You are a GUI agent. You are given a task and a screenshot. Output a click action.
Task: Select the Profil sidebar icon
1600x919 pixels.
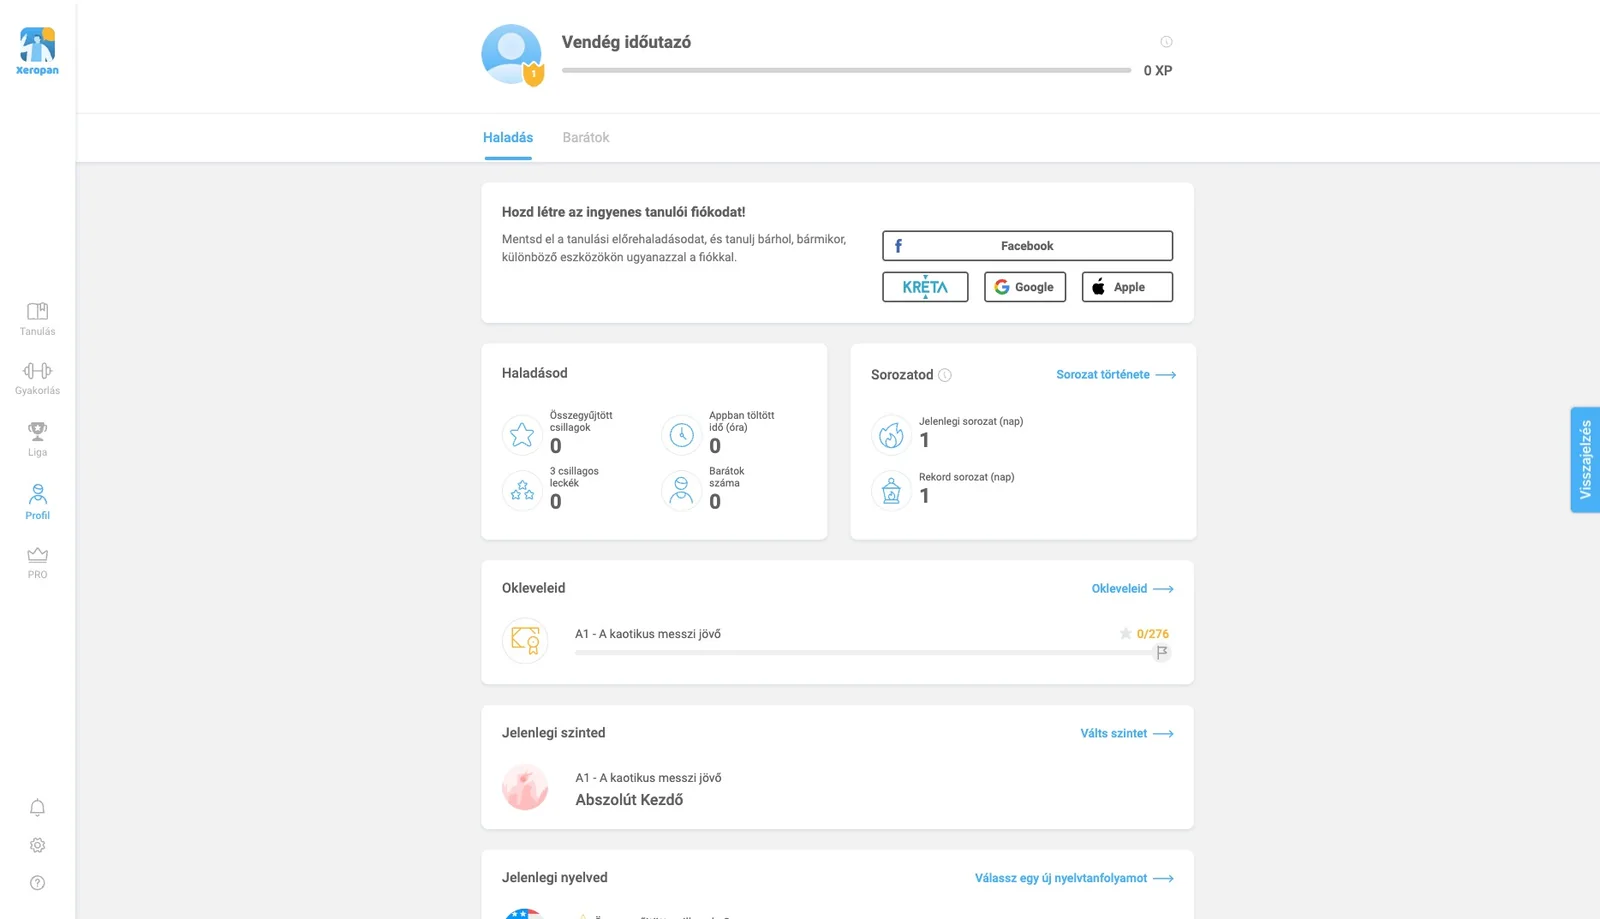(37, 502)
